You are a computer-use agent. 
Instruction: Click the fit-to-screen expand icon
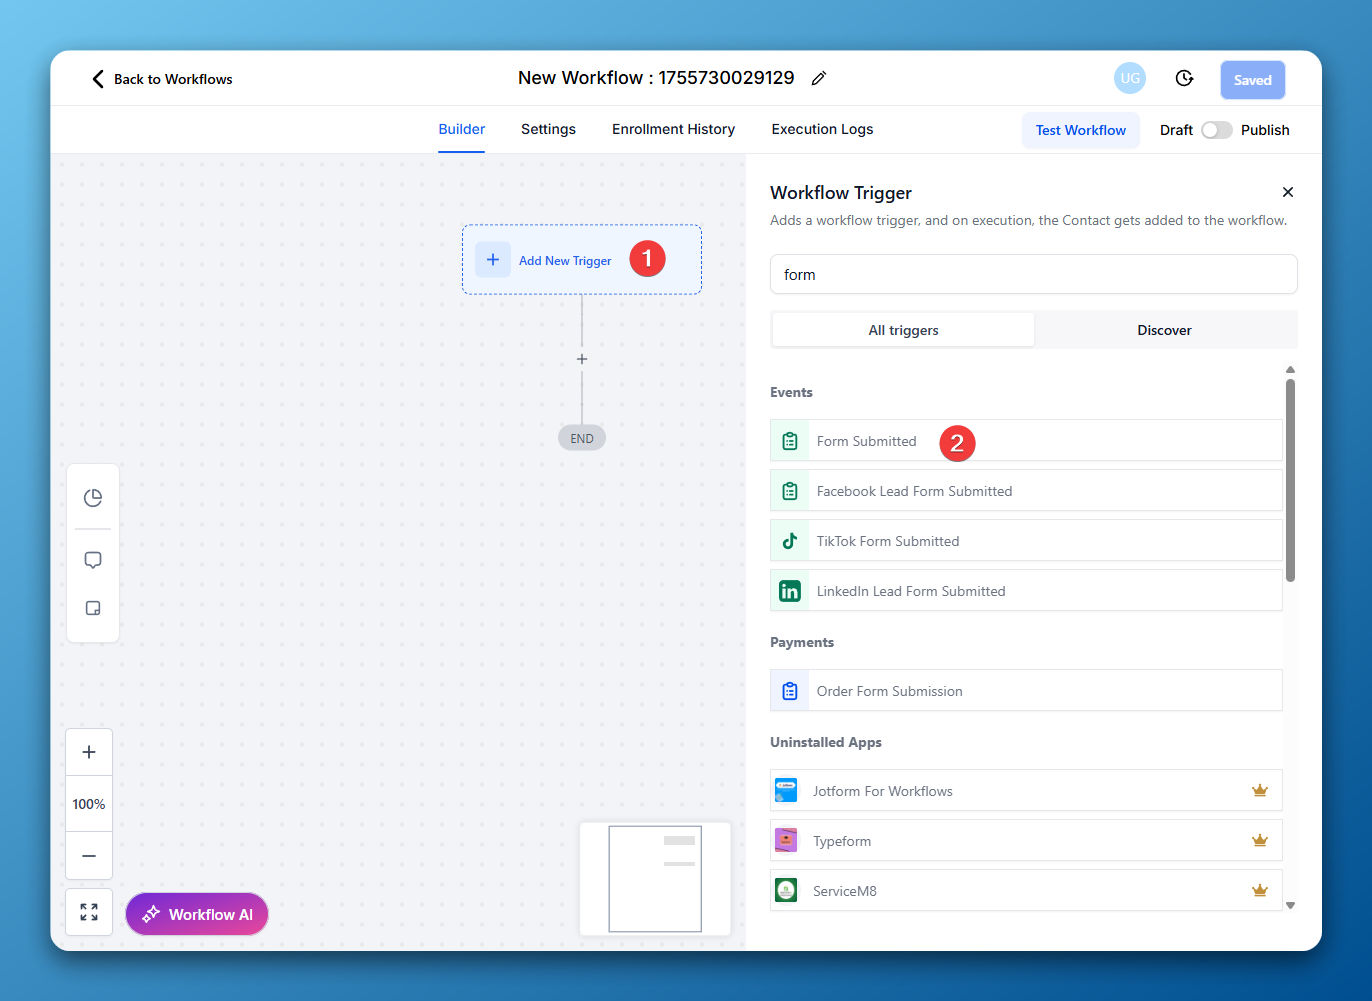(89, 912)
